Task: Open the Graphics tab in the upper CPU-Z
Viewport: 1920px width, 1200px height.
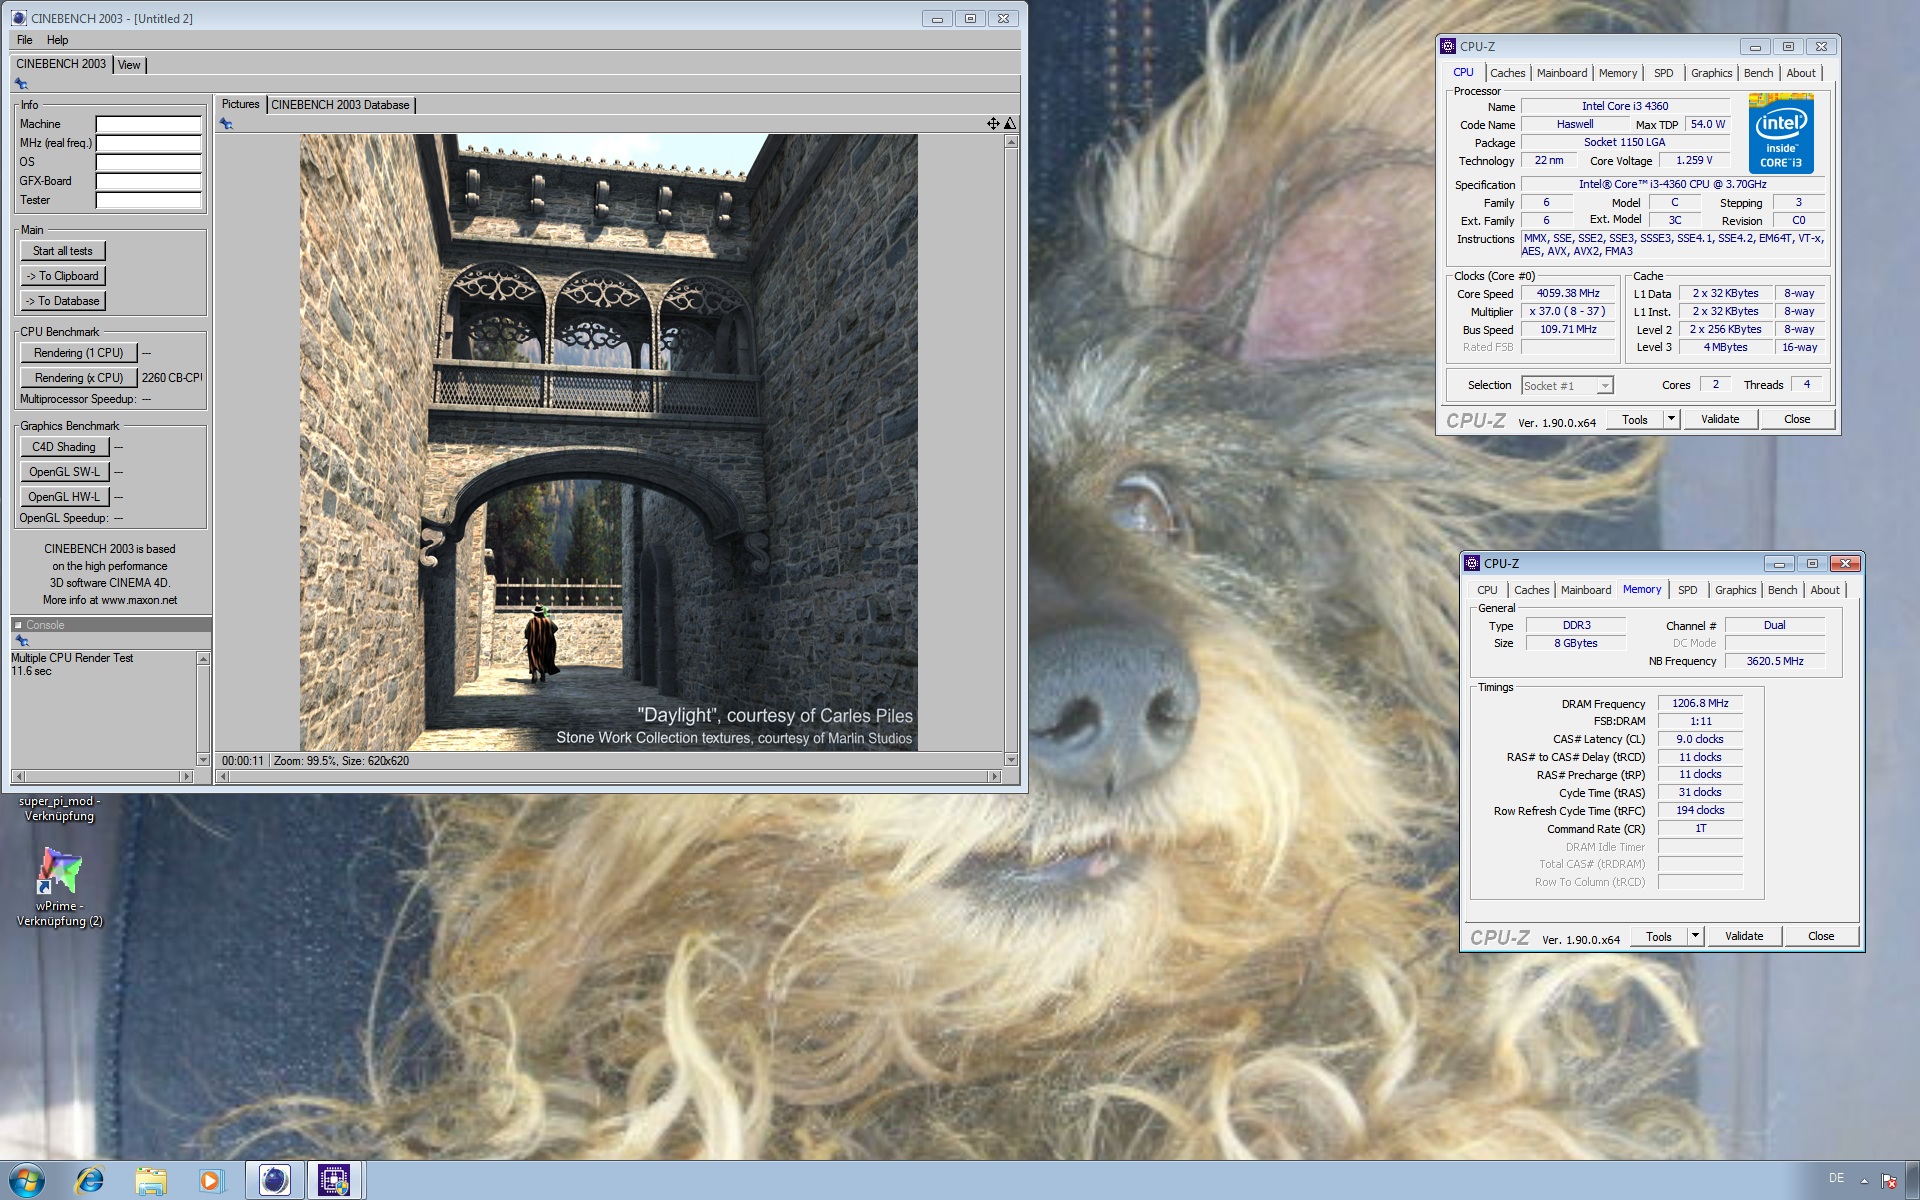Action: point(1711,73)
